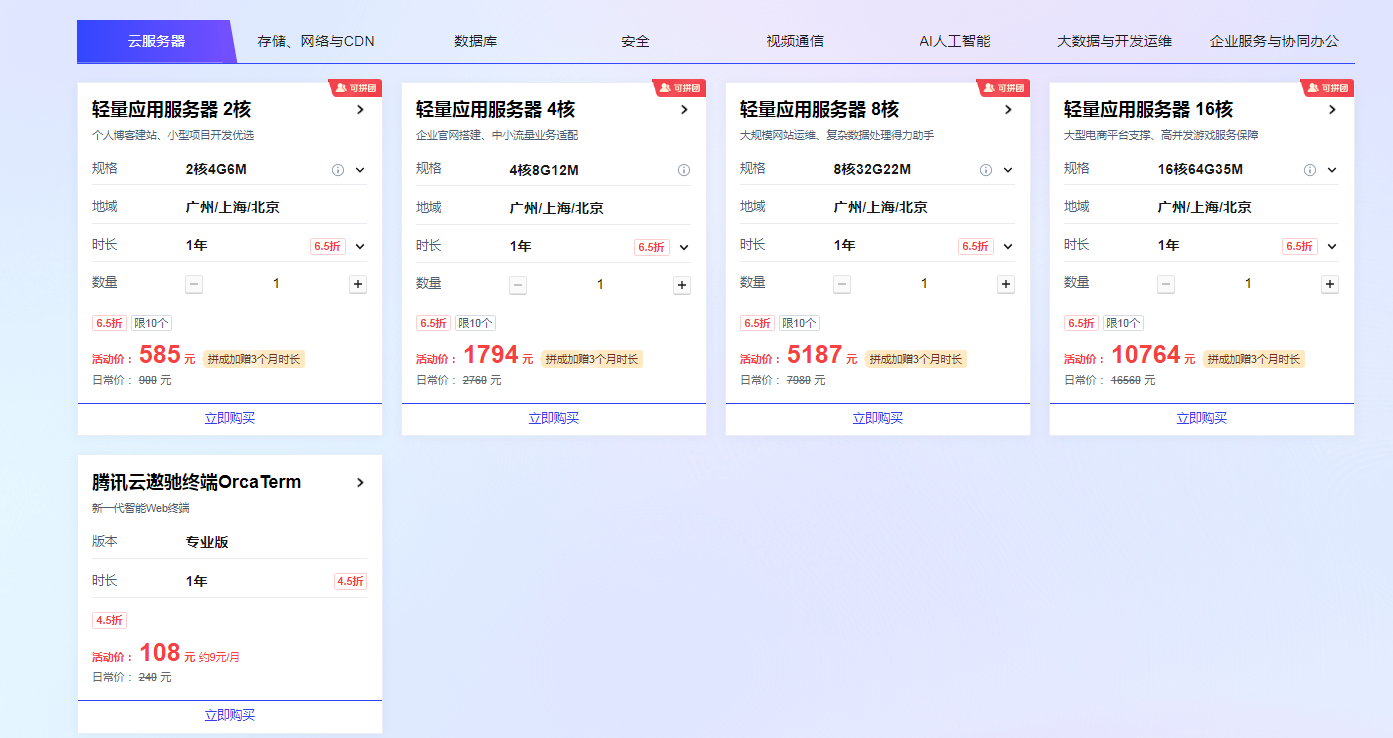Click 立即购买 for the OrcaTerm terminal

[x=229, y=715]
